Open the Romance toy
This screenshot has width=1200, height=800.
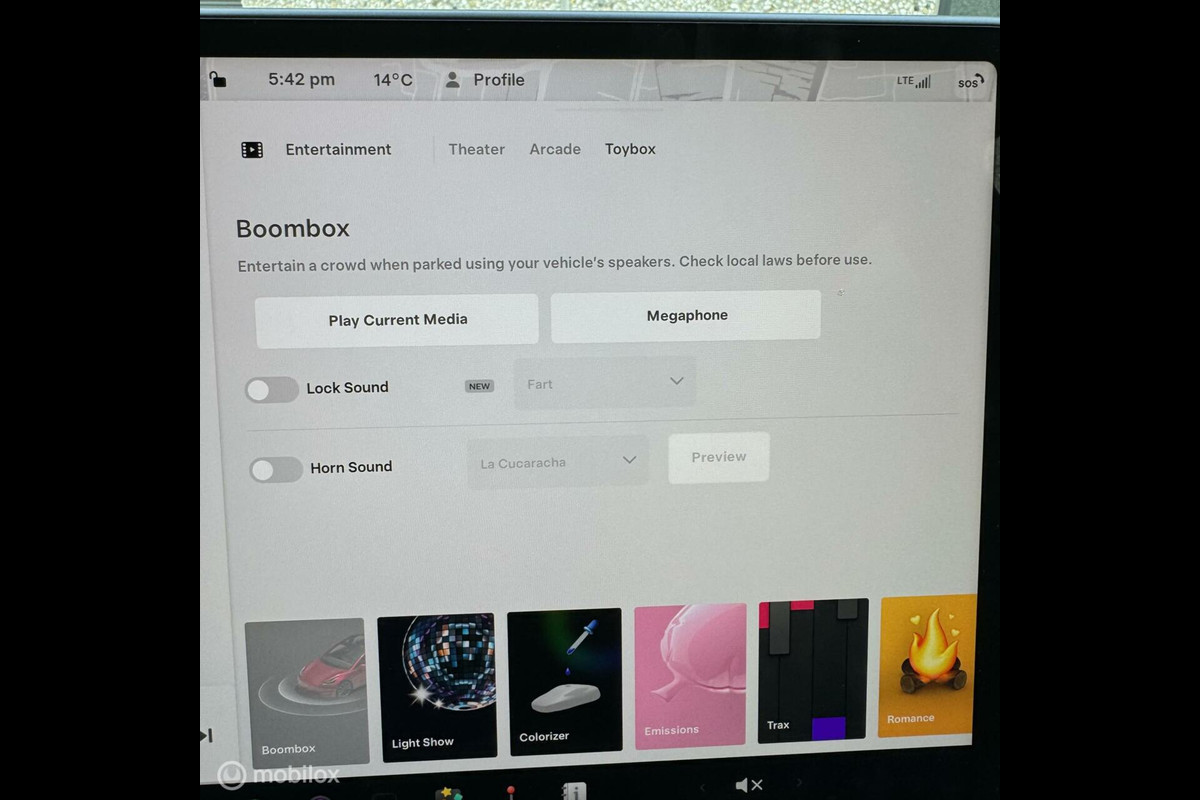tap(927, 665)
